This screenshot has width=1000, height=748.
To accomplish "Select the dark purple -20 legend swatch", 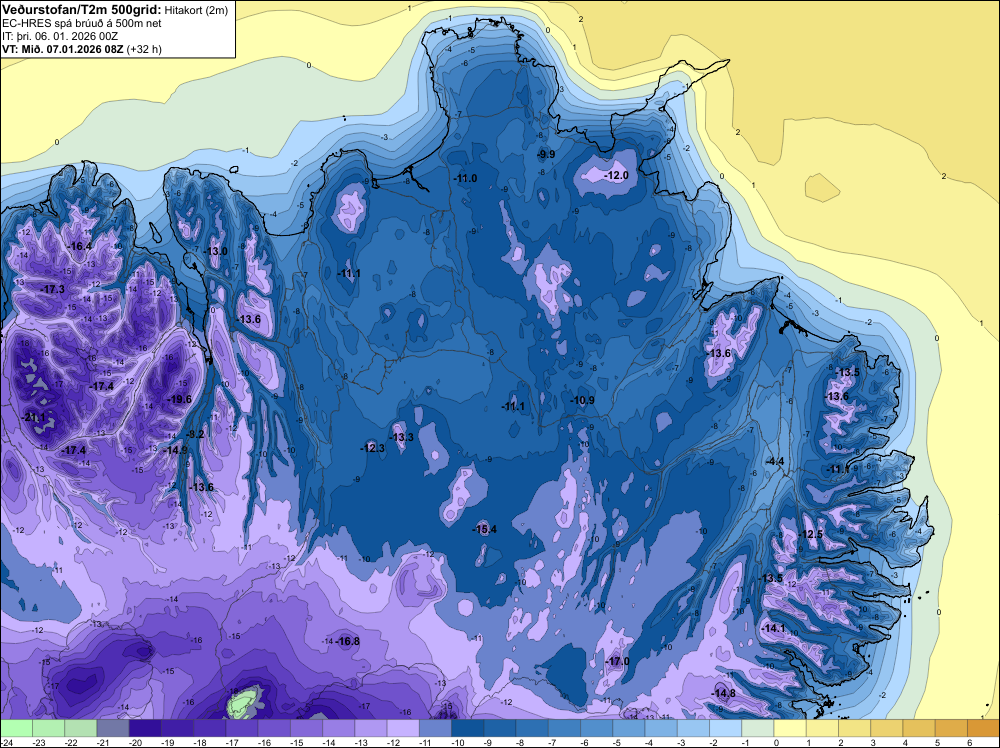I will coord(145,728).
